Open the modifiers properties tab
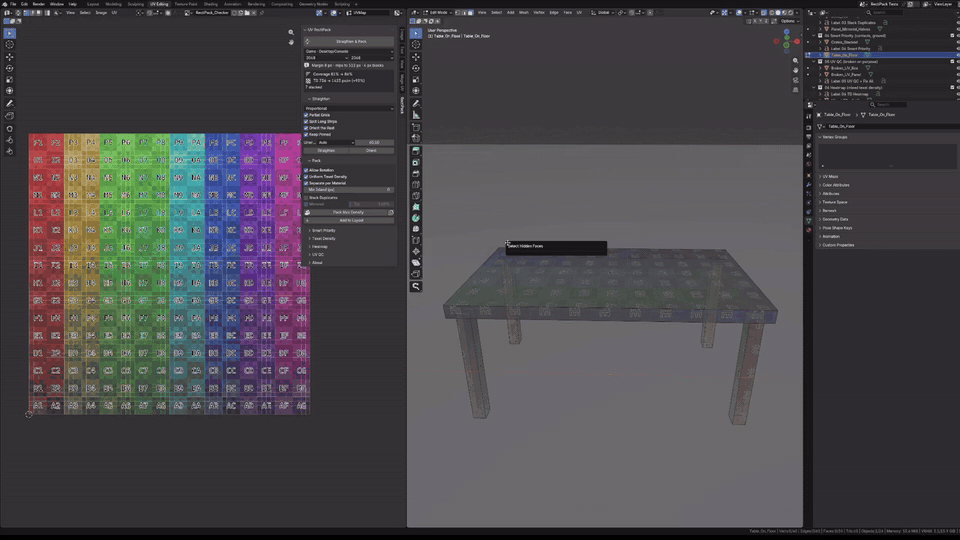The width and height of the screenshot is (960, 540). tap(809, 184)
